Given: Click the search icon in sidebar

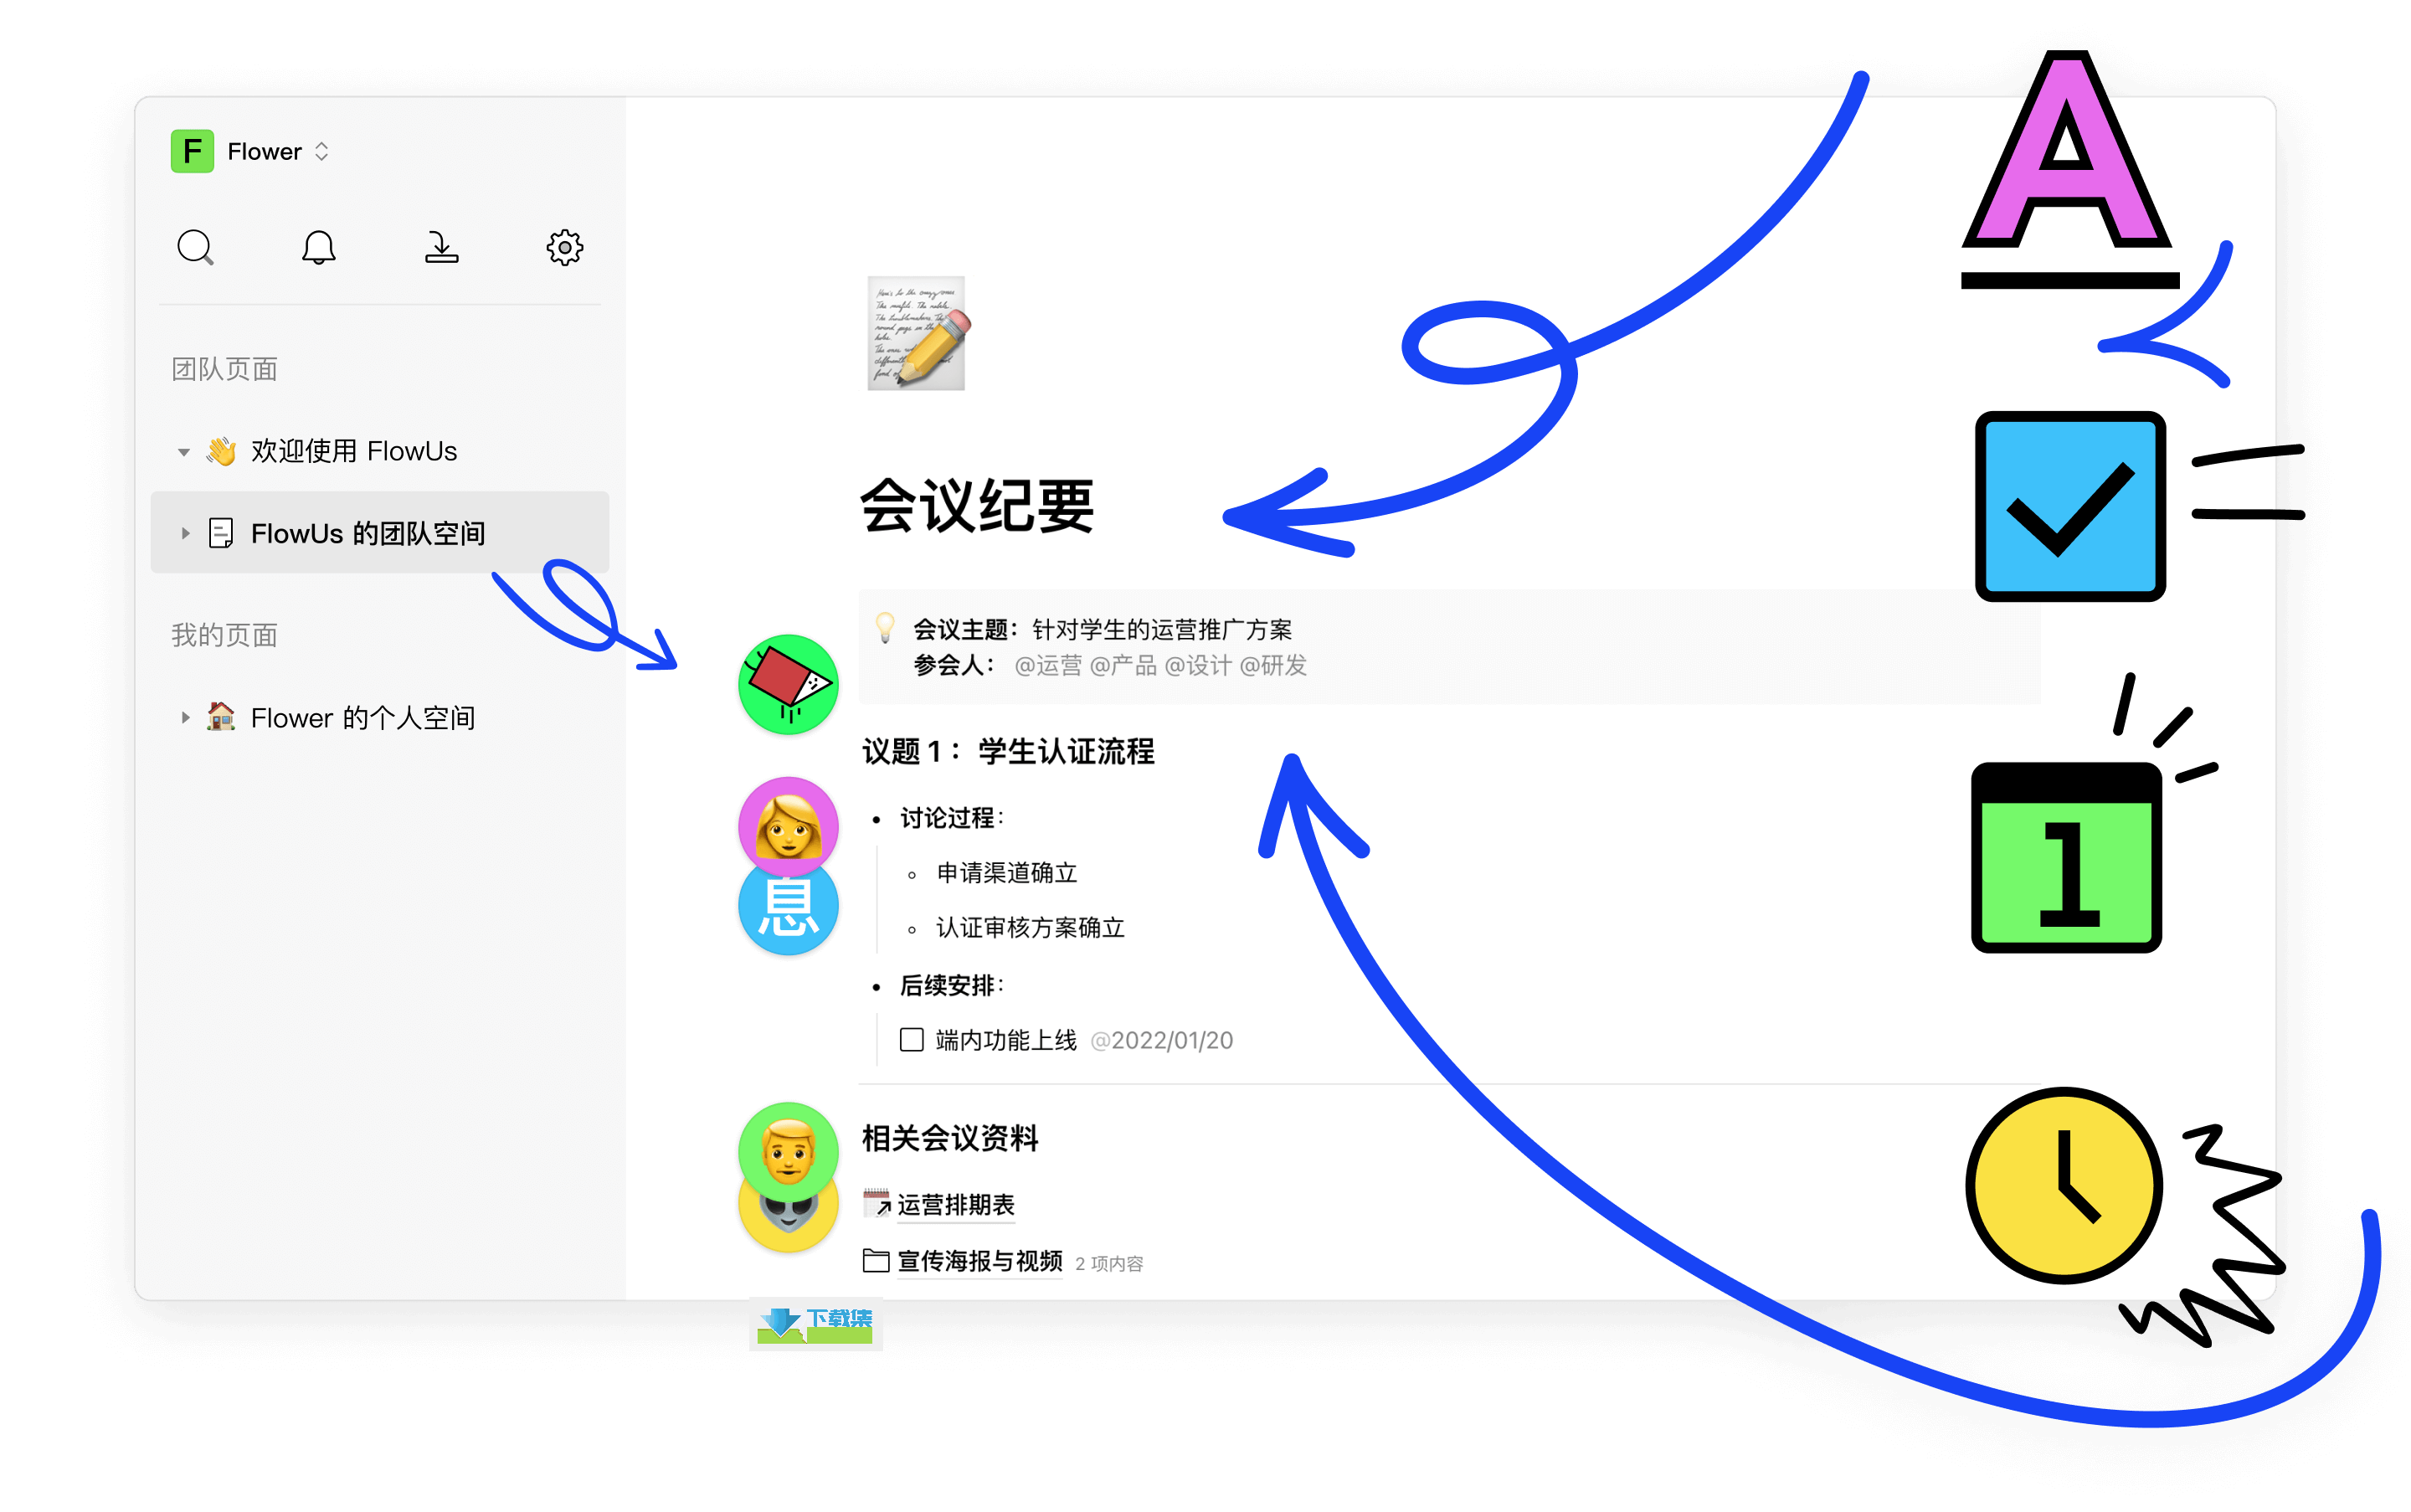Looking at the screenshot, I should click(x=195, y=245).
